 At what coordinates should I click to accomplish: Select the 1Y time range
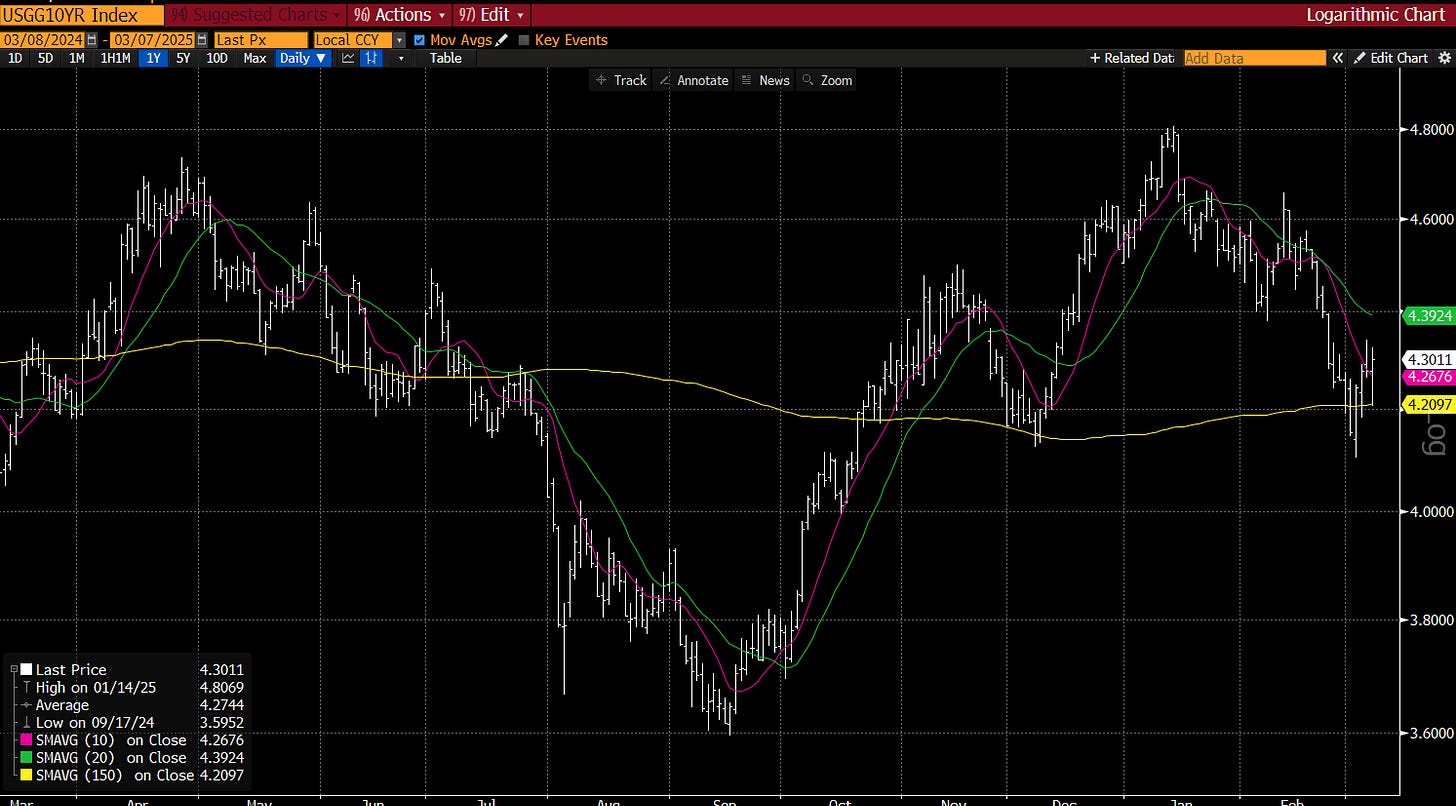[x=153, y=58]
